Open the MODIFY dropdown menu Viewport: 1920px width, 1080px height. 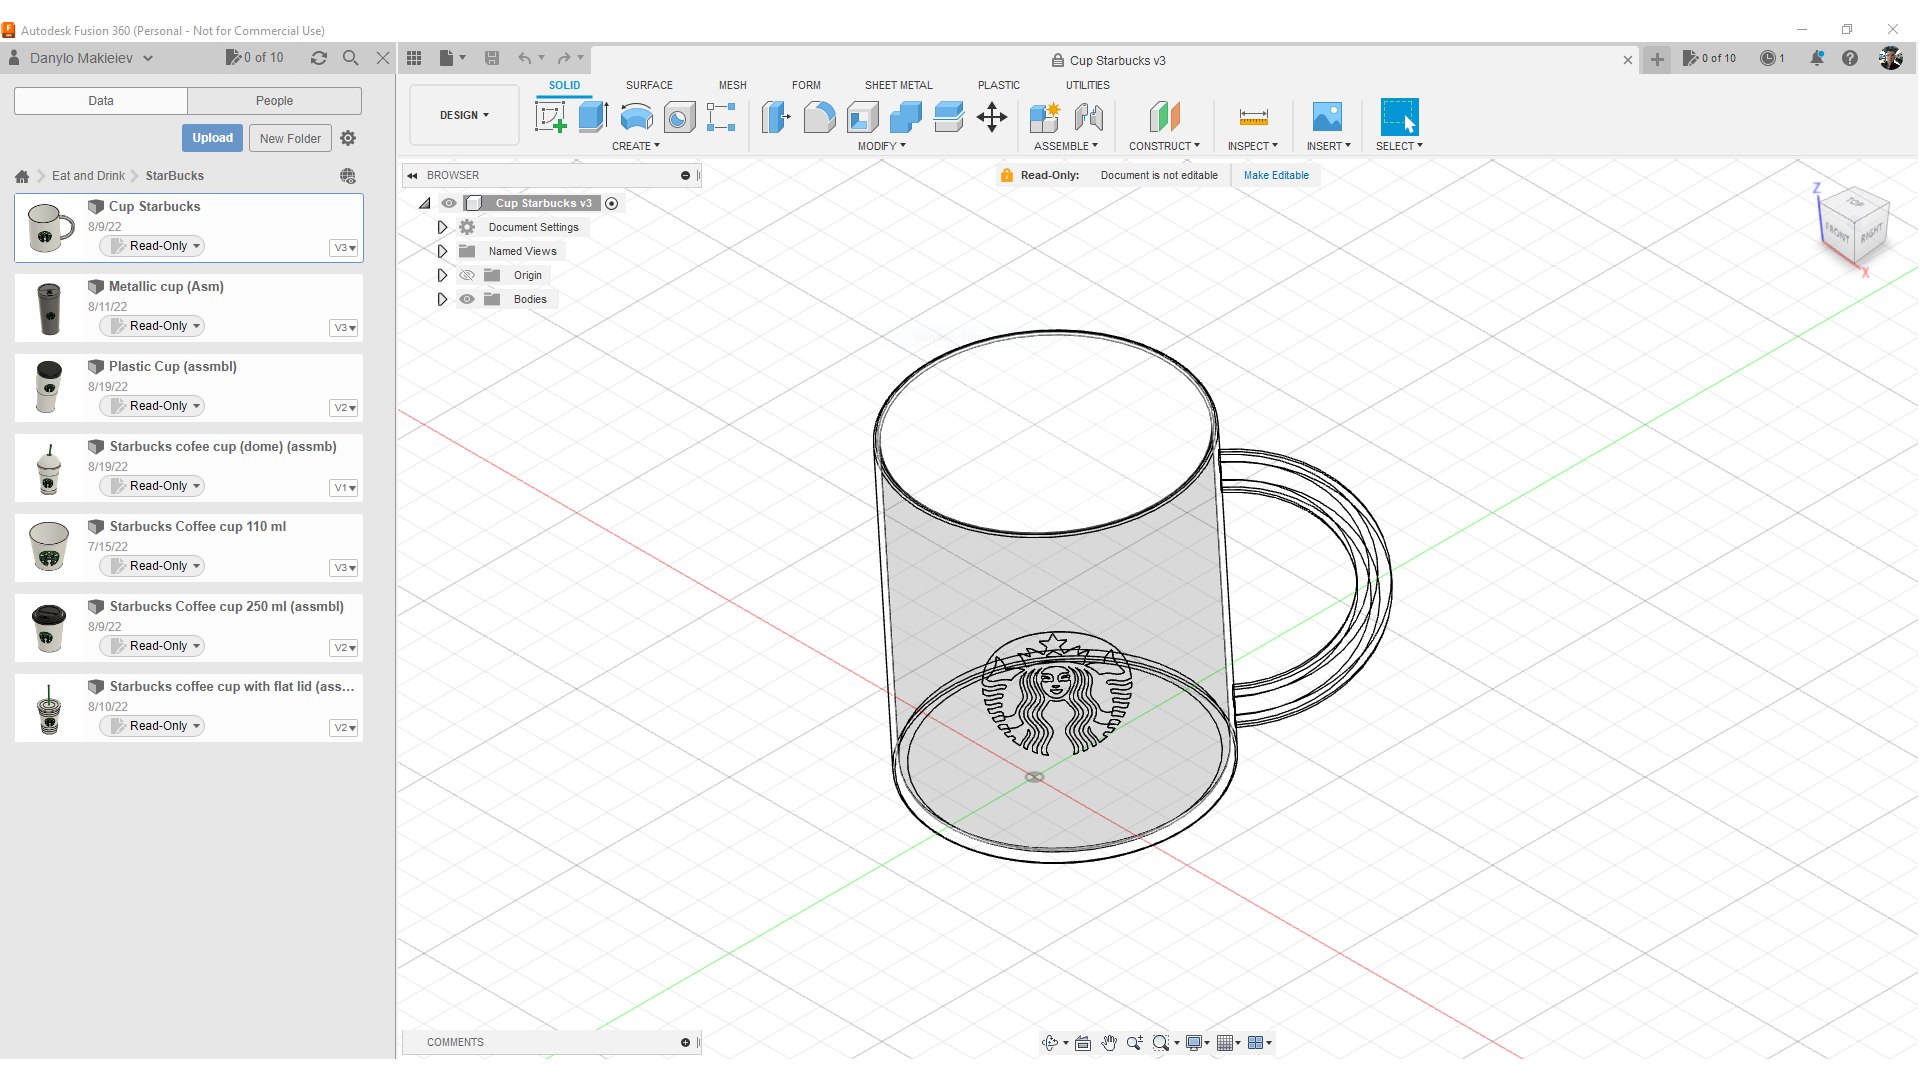pyautogui.click(x=882, y=146)
